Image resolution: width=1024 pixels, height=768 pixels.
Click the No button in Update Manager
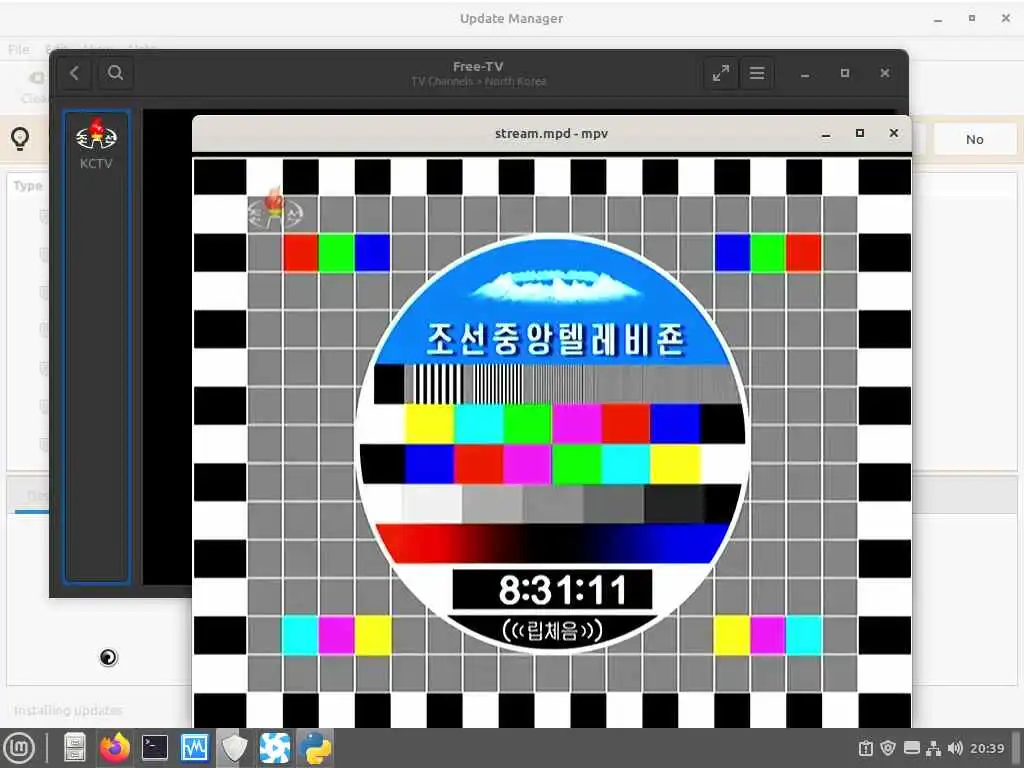point(974,139)
